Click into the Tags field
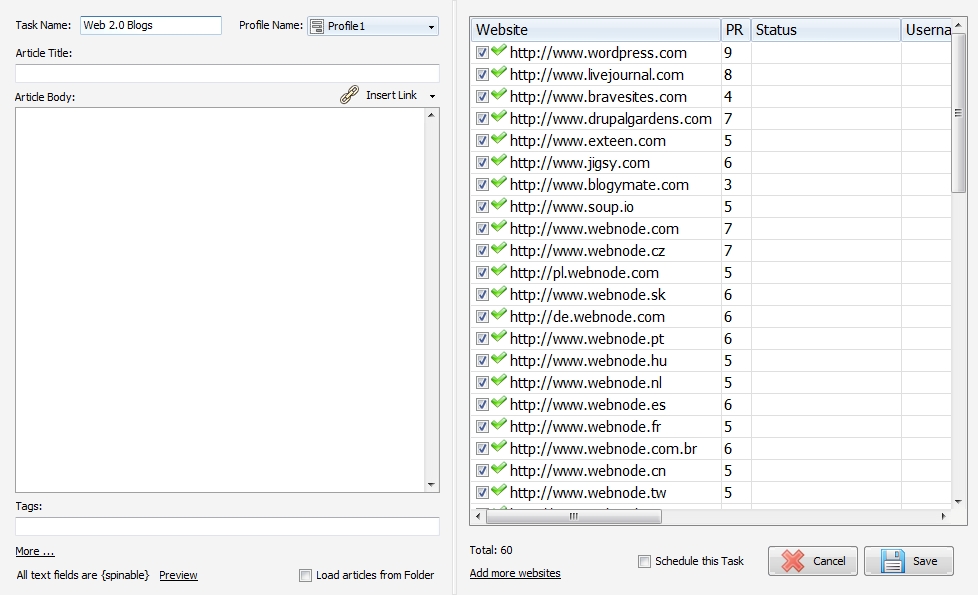This screenshot has height=595, width=978. tap(227, 526)
